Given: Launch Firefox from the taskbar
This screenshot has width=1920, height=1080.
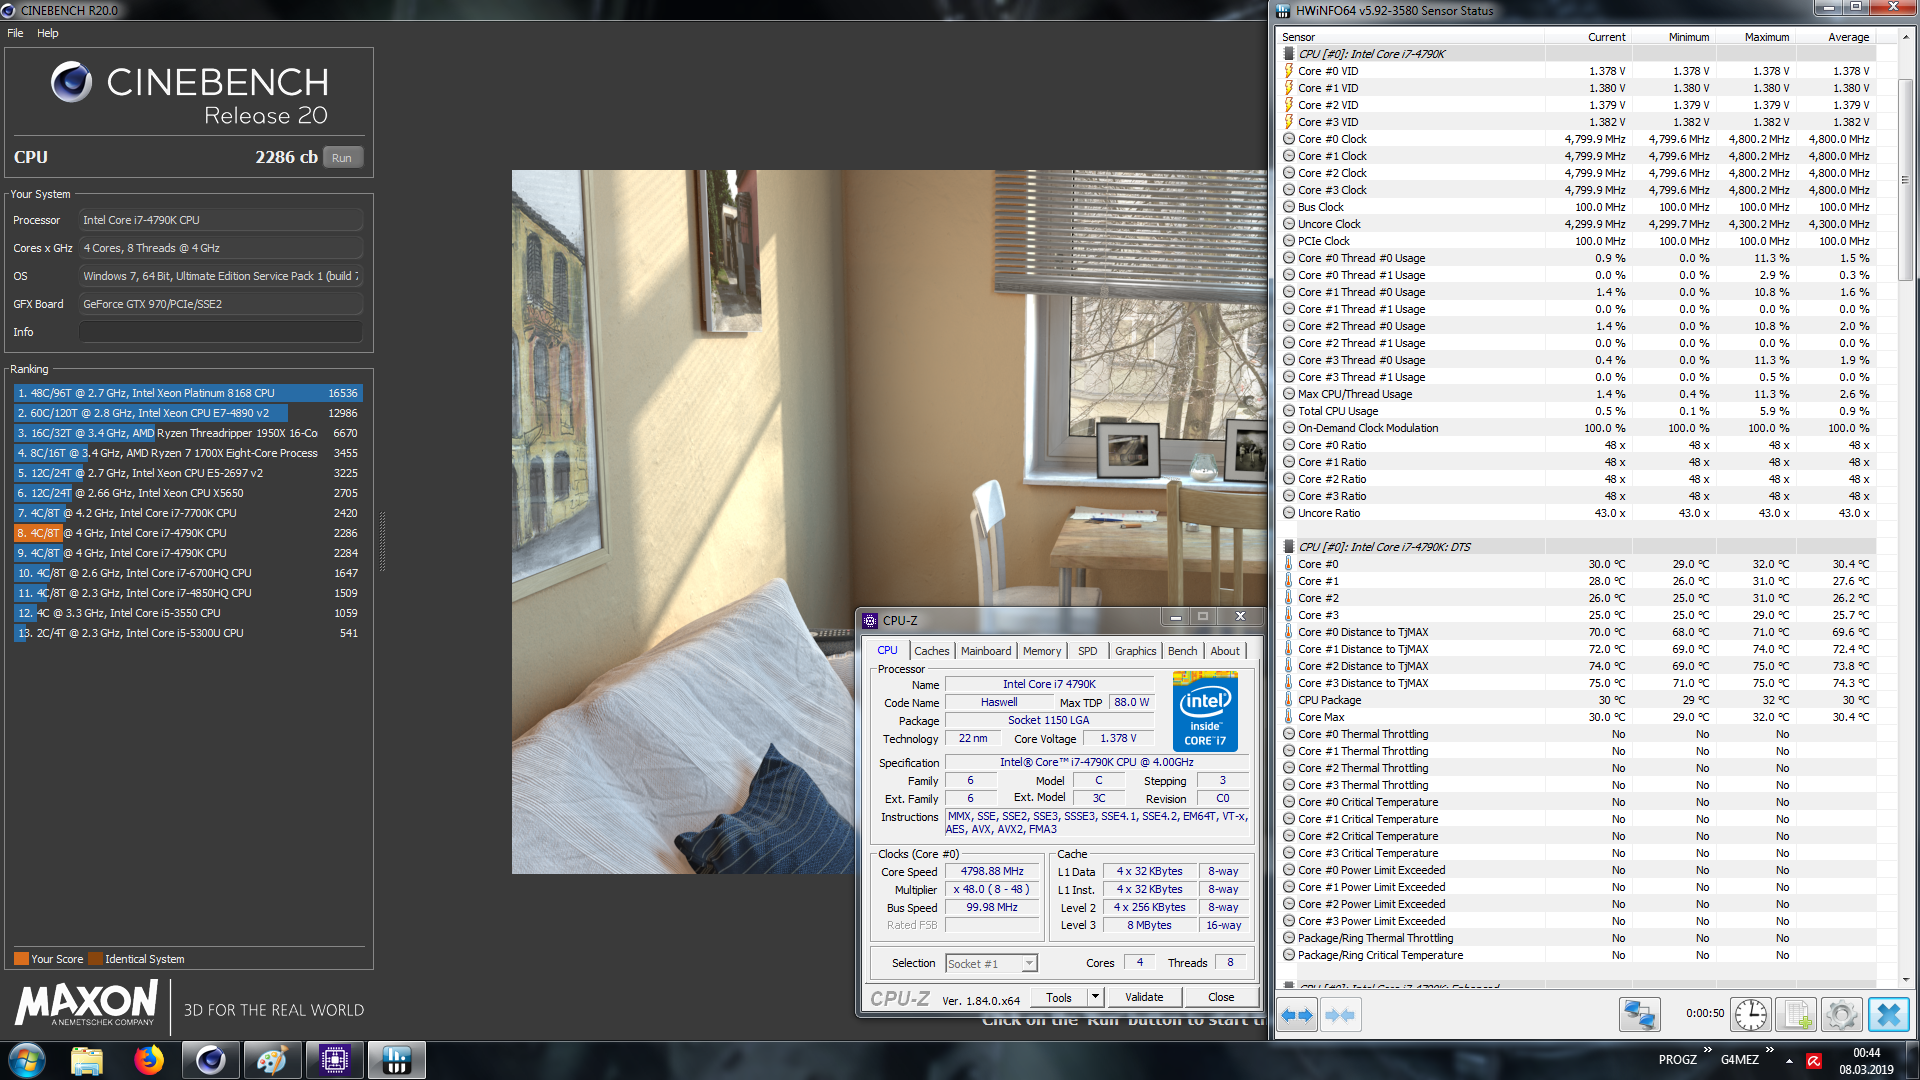Looking at the screenshot, I should [x=149, y=1060].
